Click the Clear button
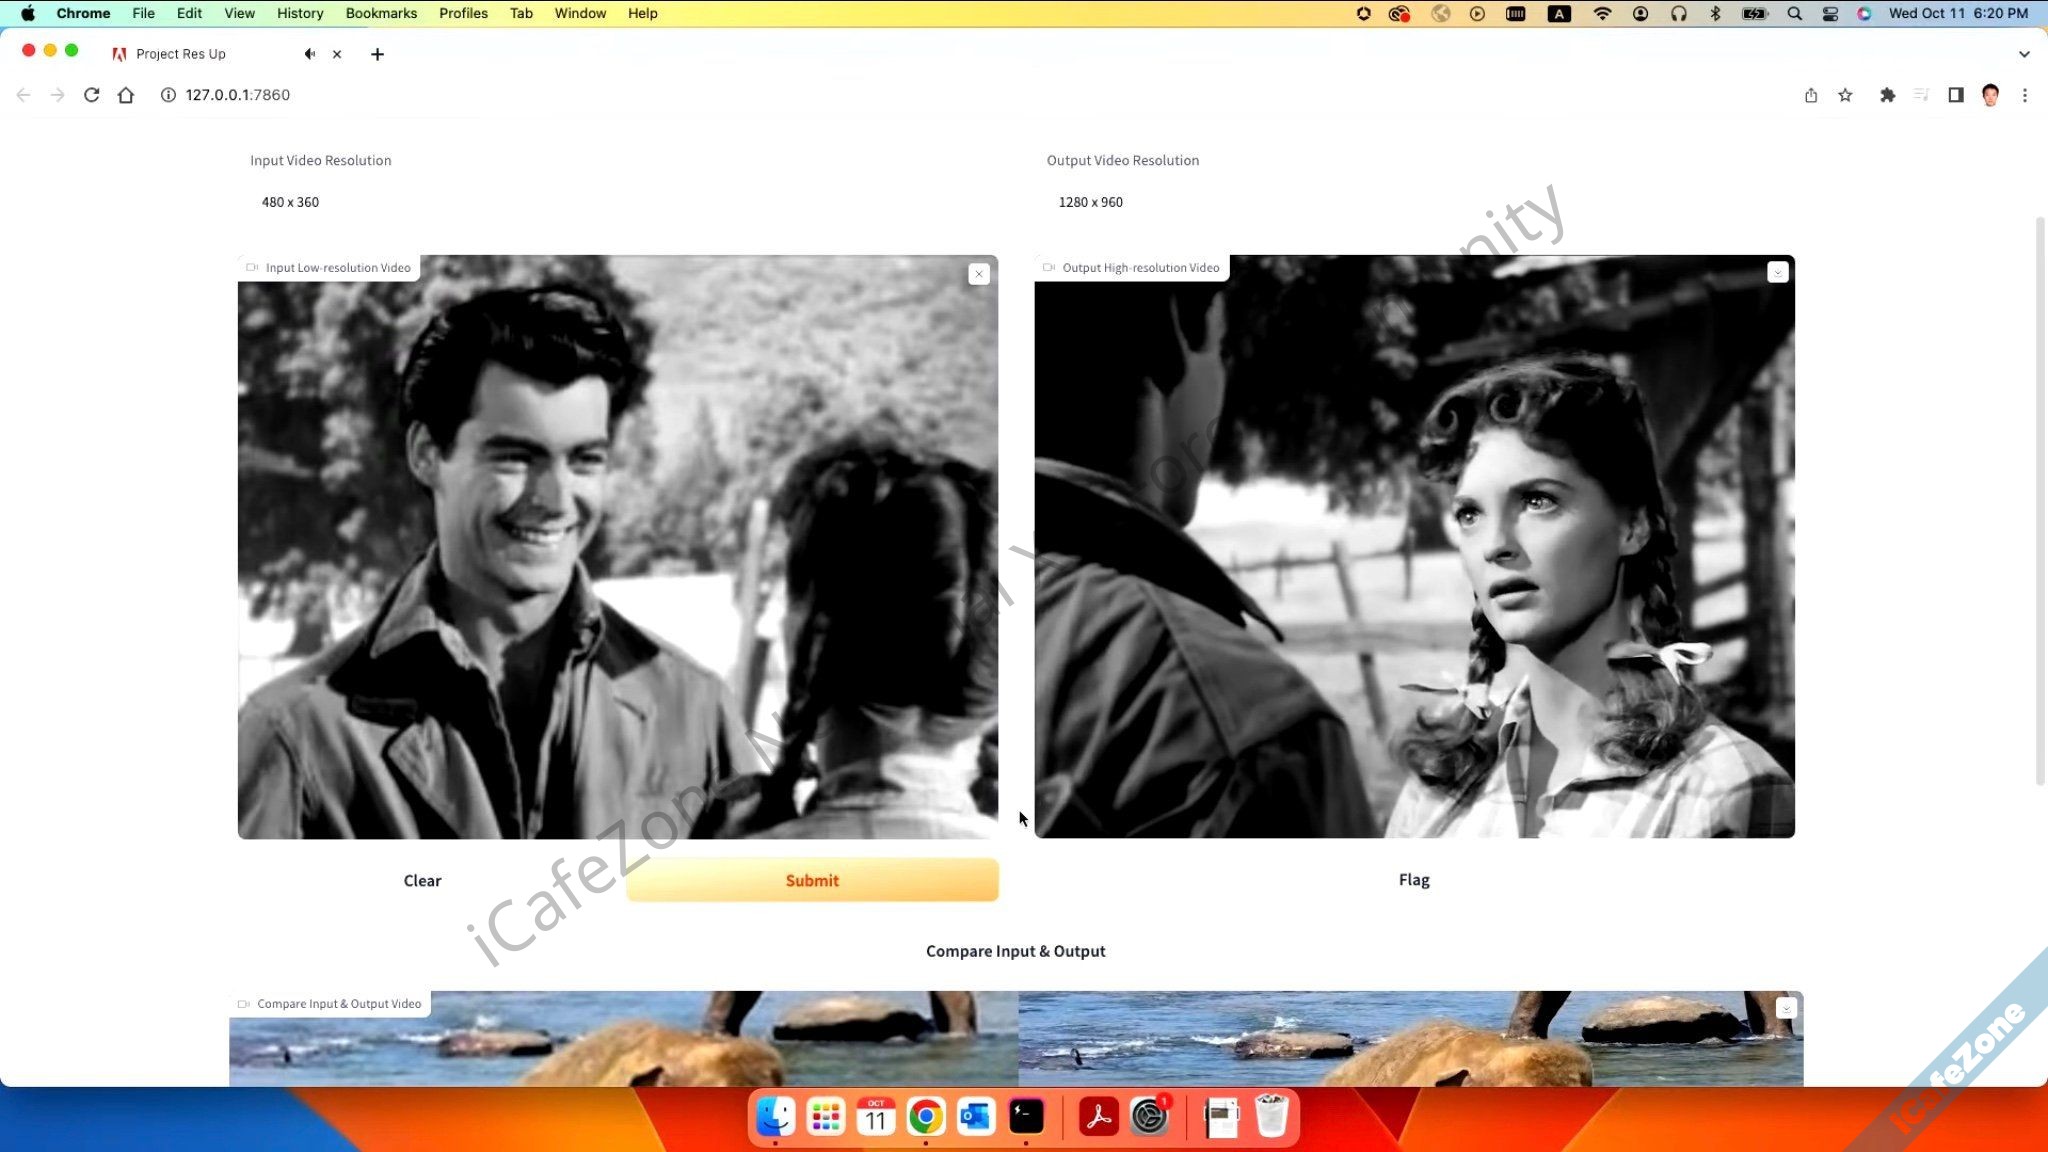Image resolution: width=2048 pixels, height=1152 pixels. 422,881
